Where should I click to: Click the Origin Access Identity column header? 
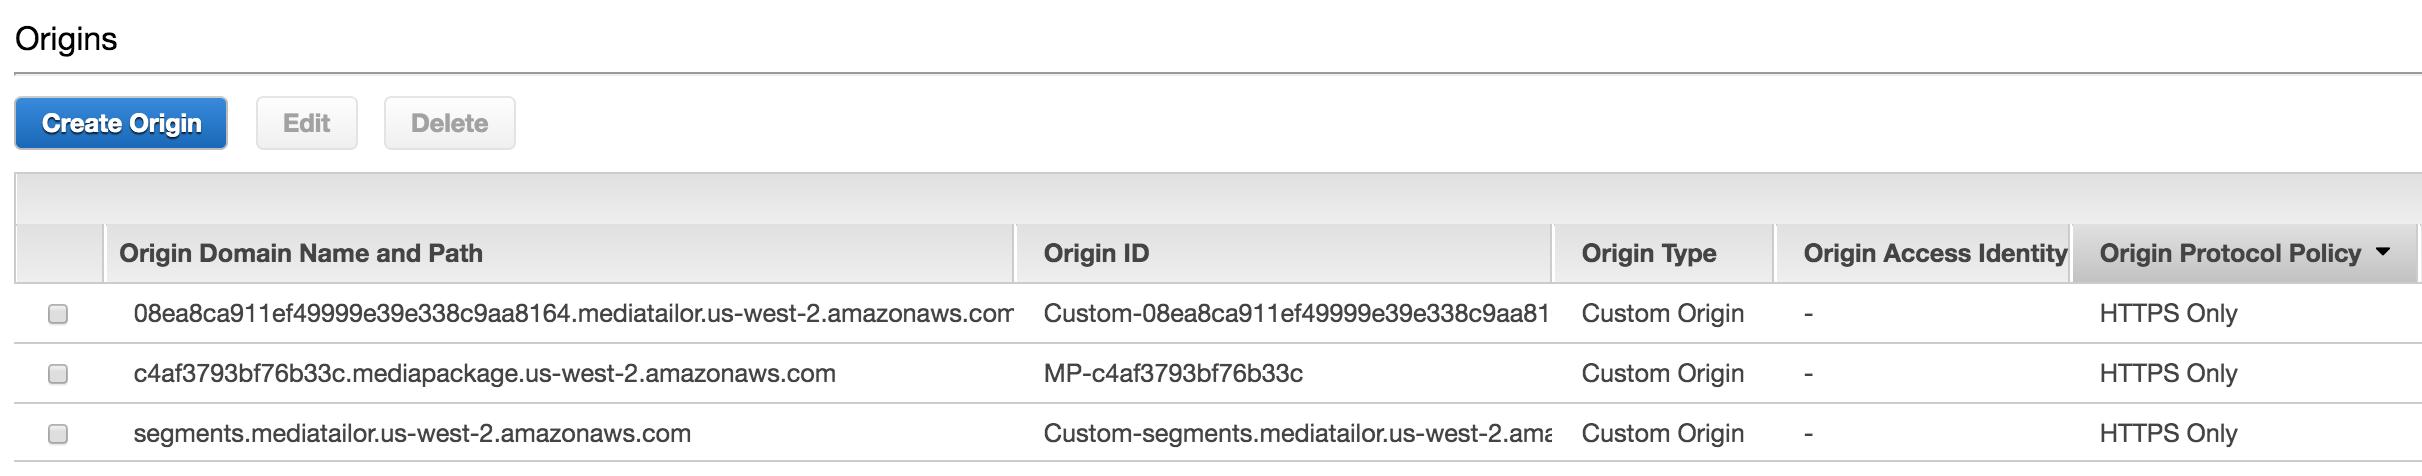point(1935,254)
